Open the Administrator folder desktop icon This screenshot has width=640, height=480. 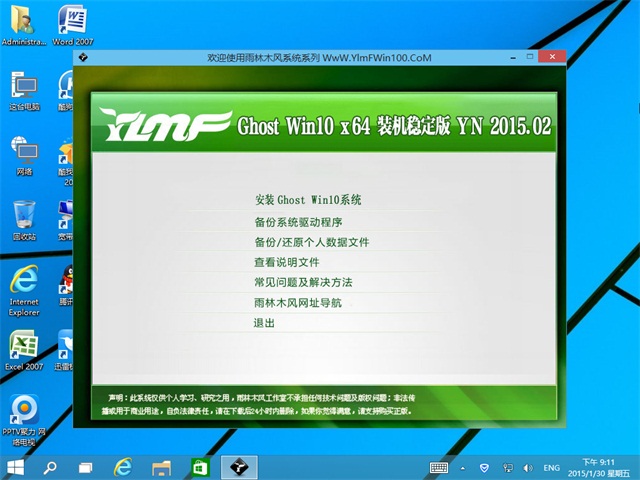(x=23, y=24)
